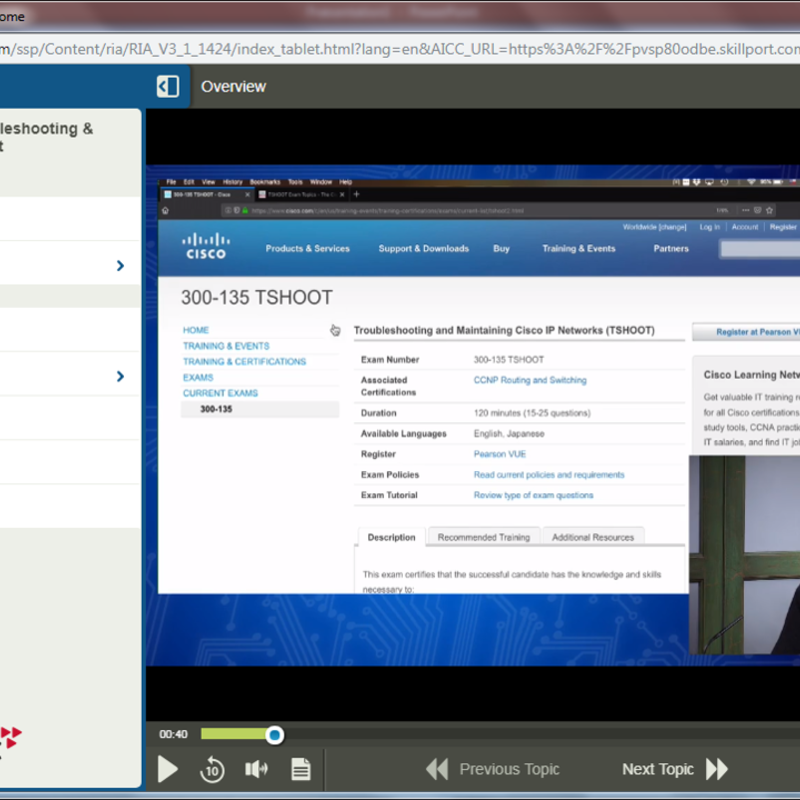
Task: Click Partners on the Cisco nav bar
Action: 671,248
